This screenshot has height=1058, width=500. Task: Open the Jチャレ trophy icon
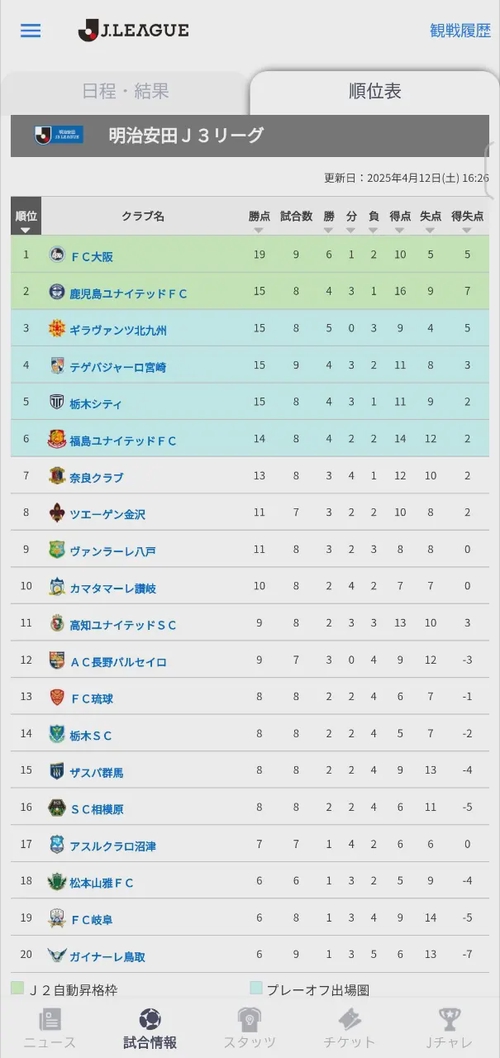point(449,1018)
